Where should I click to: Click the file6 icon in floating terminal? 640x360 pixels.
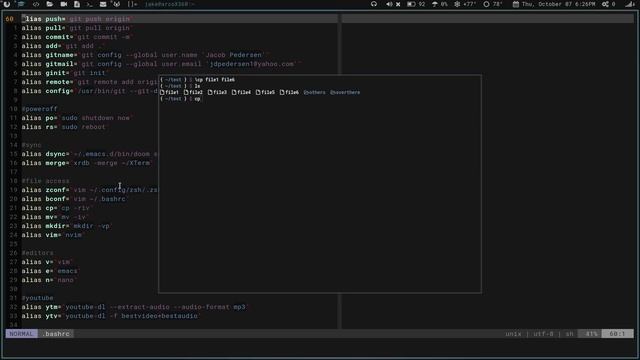pyautogui.click(x=282, y=92)
